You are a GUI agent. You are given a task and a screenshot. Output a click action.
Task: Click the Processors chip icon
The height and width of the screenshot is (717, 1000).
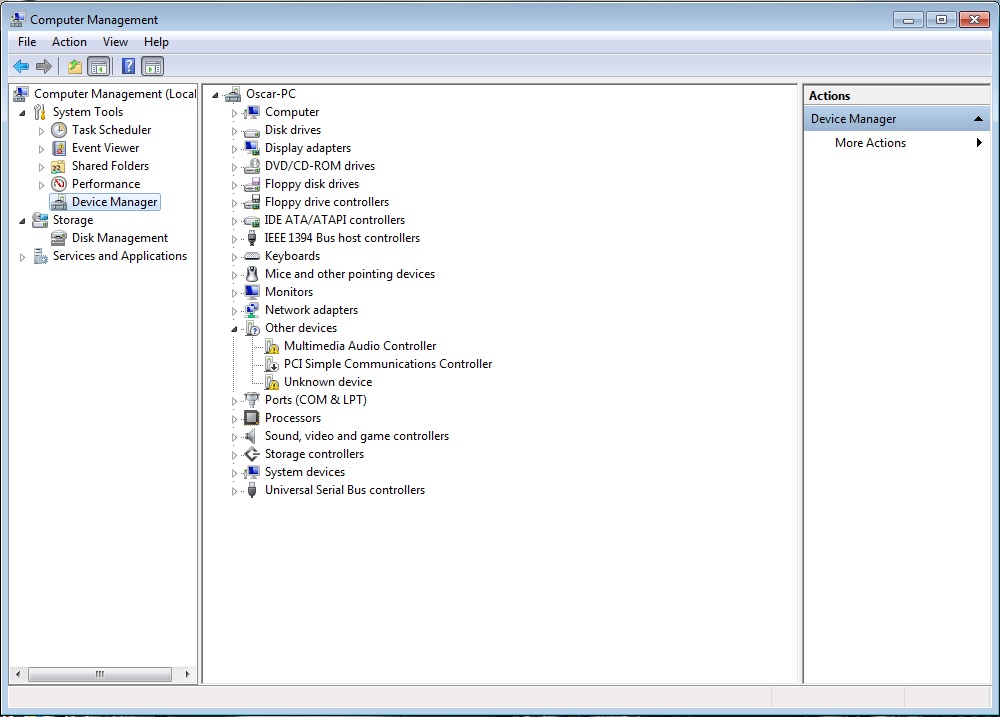coord(252,418)
